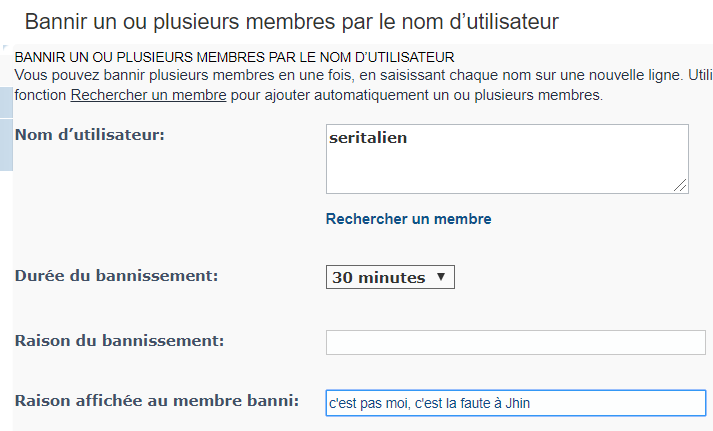The image size is (713, 431).
Task: Click the resize grip of the username textarea
Action: click(x=680, y=185)
